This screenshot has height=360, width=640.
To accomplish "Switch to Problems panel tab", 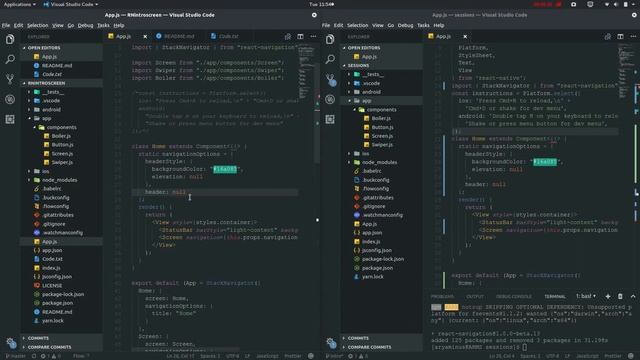I will tap(442, 297).
